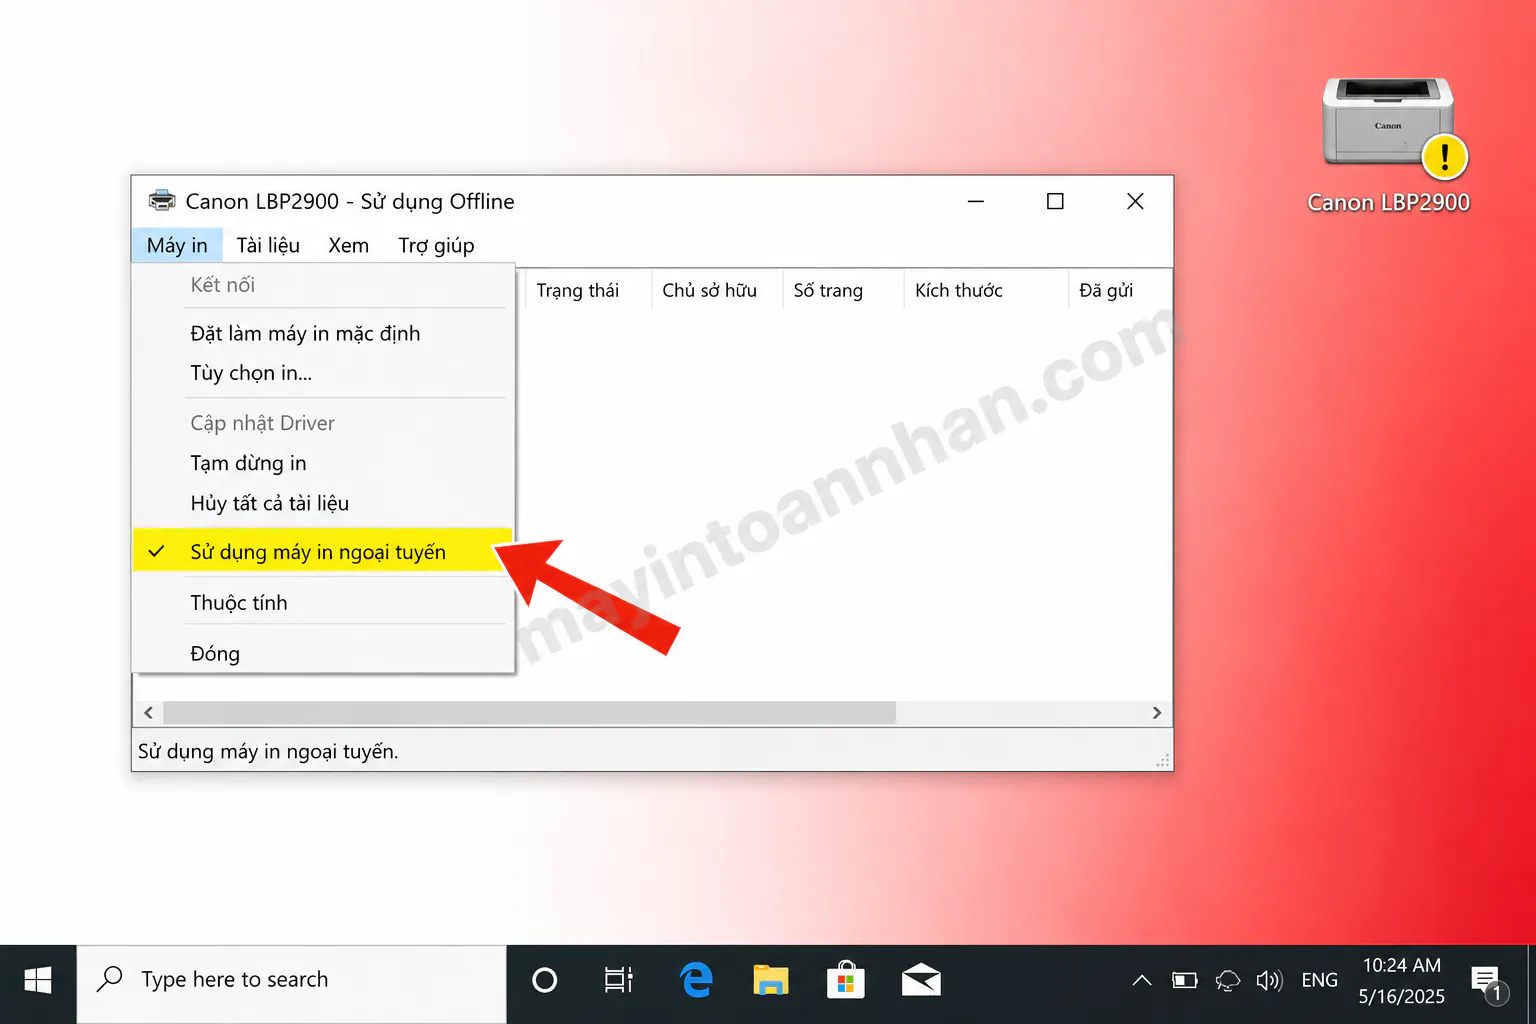The width and height of the screenshot is (1536, 1024).
Task: Open File Explorer from the taskbar
Action: pyautogui.click(x=771, y=980)
